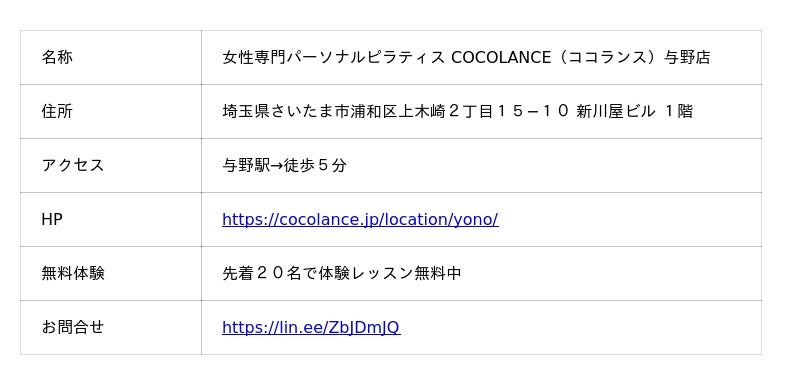Click the COCOLANCE store name text
Viewport: 800px width, 385px height.
click(501, 58)
